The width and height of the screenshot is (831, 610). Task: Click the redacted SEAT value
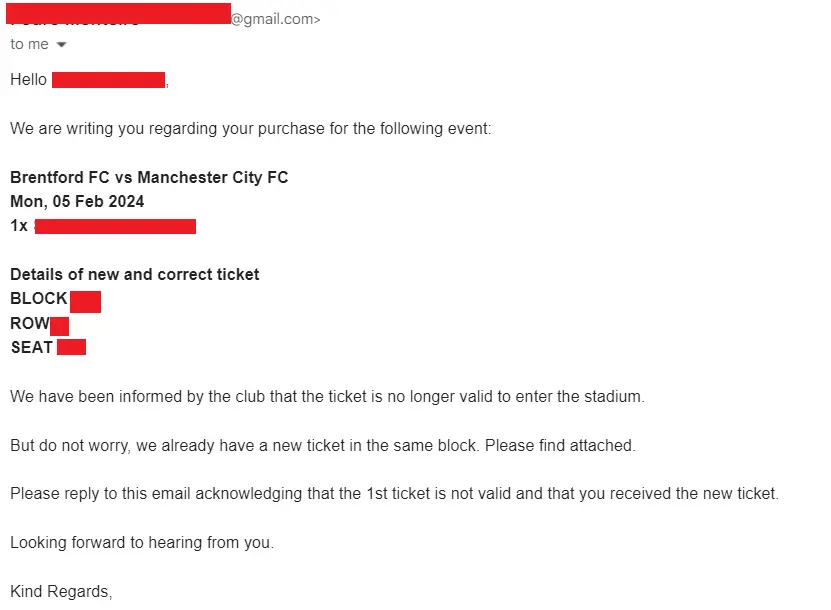[71, 347]
